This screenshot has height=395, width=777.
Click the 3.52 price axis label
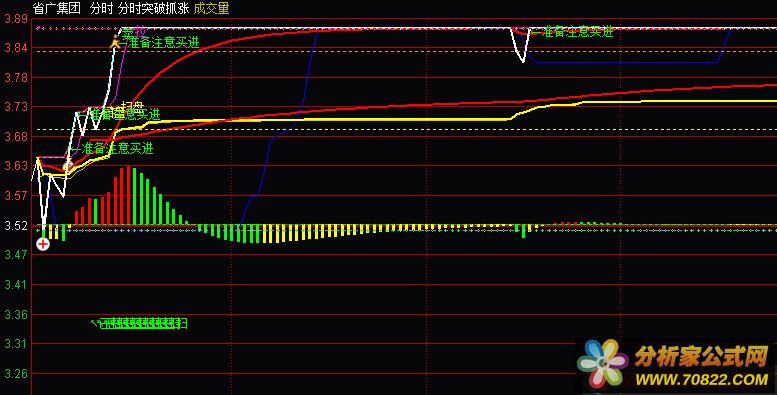pyautogui.click(x=15, y=226)
